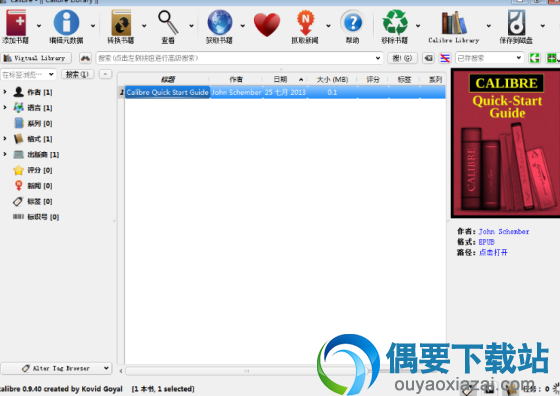Open the Alter Tag Browser dropdown
Image resolution: width=560 pixels, height=396 pixels.
(x=56, y=368)
